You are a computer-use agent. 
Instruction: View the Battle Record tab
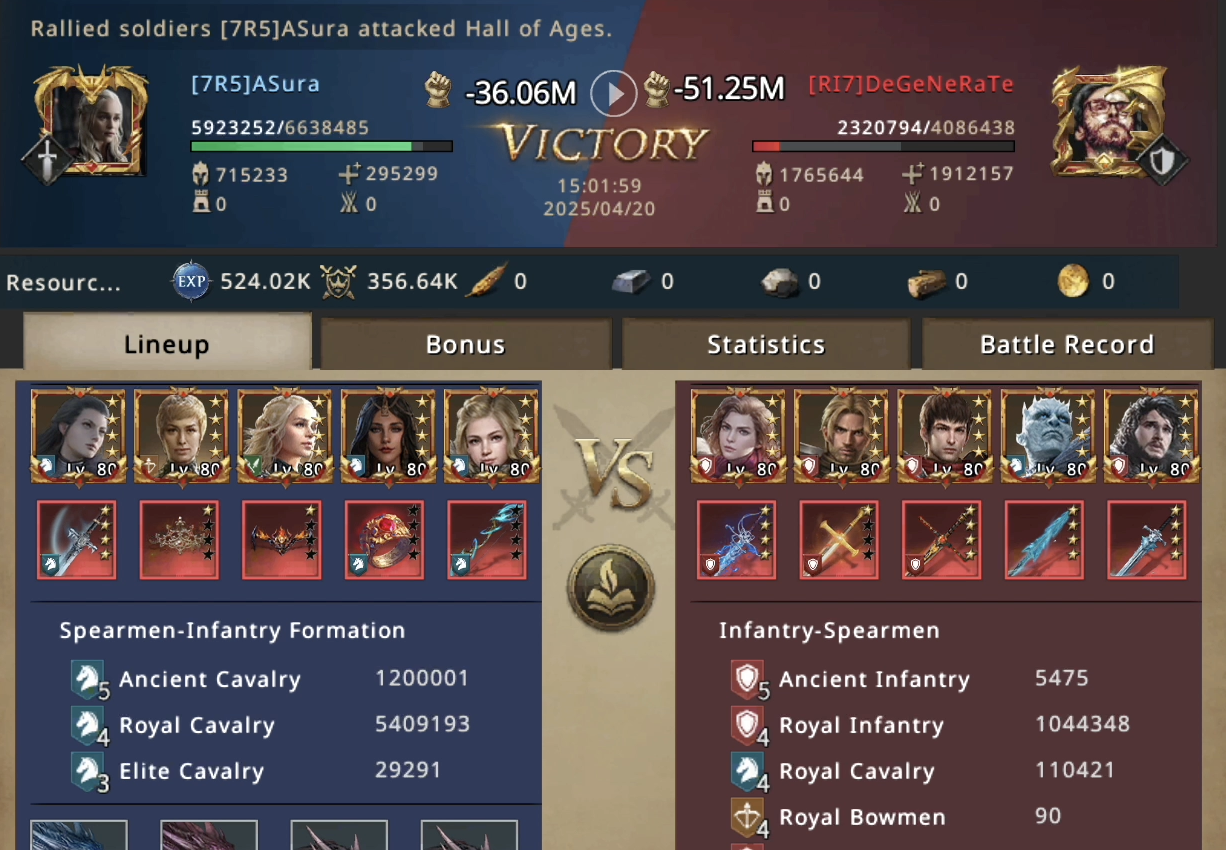pyautogui.click(x=1067, y=345)
